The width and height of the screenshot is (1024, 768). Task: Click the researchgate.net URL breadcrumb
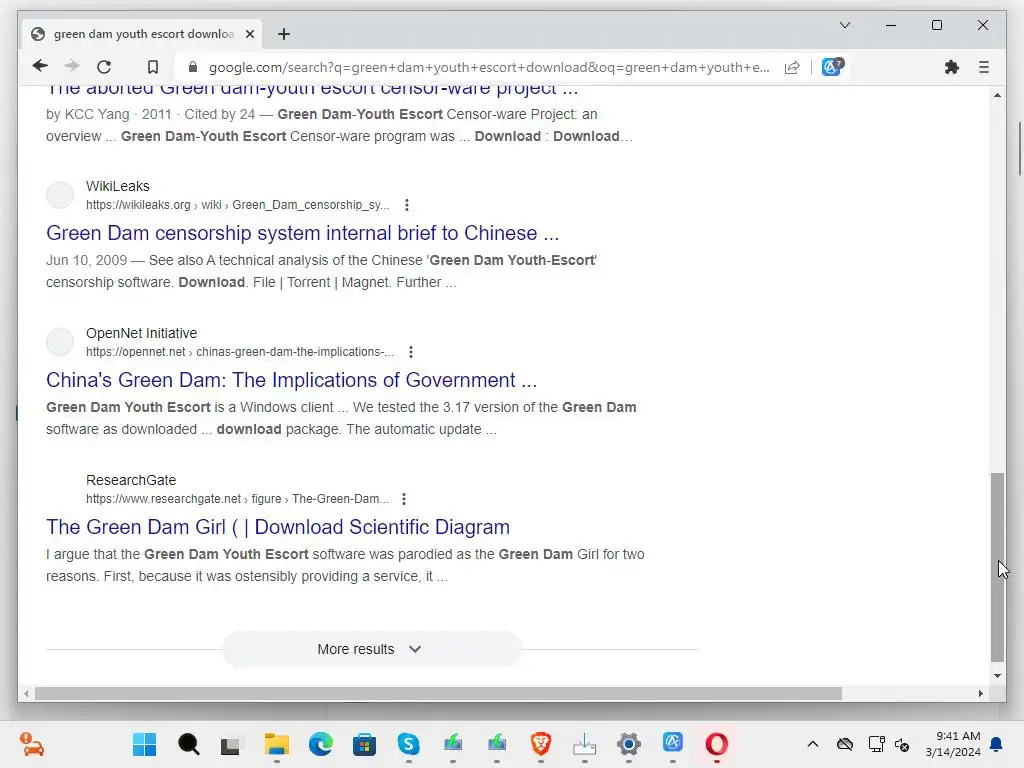(237, 499)
